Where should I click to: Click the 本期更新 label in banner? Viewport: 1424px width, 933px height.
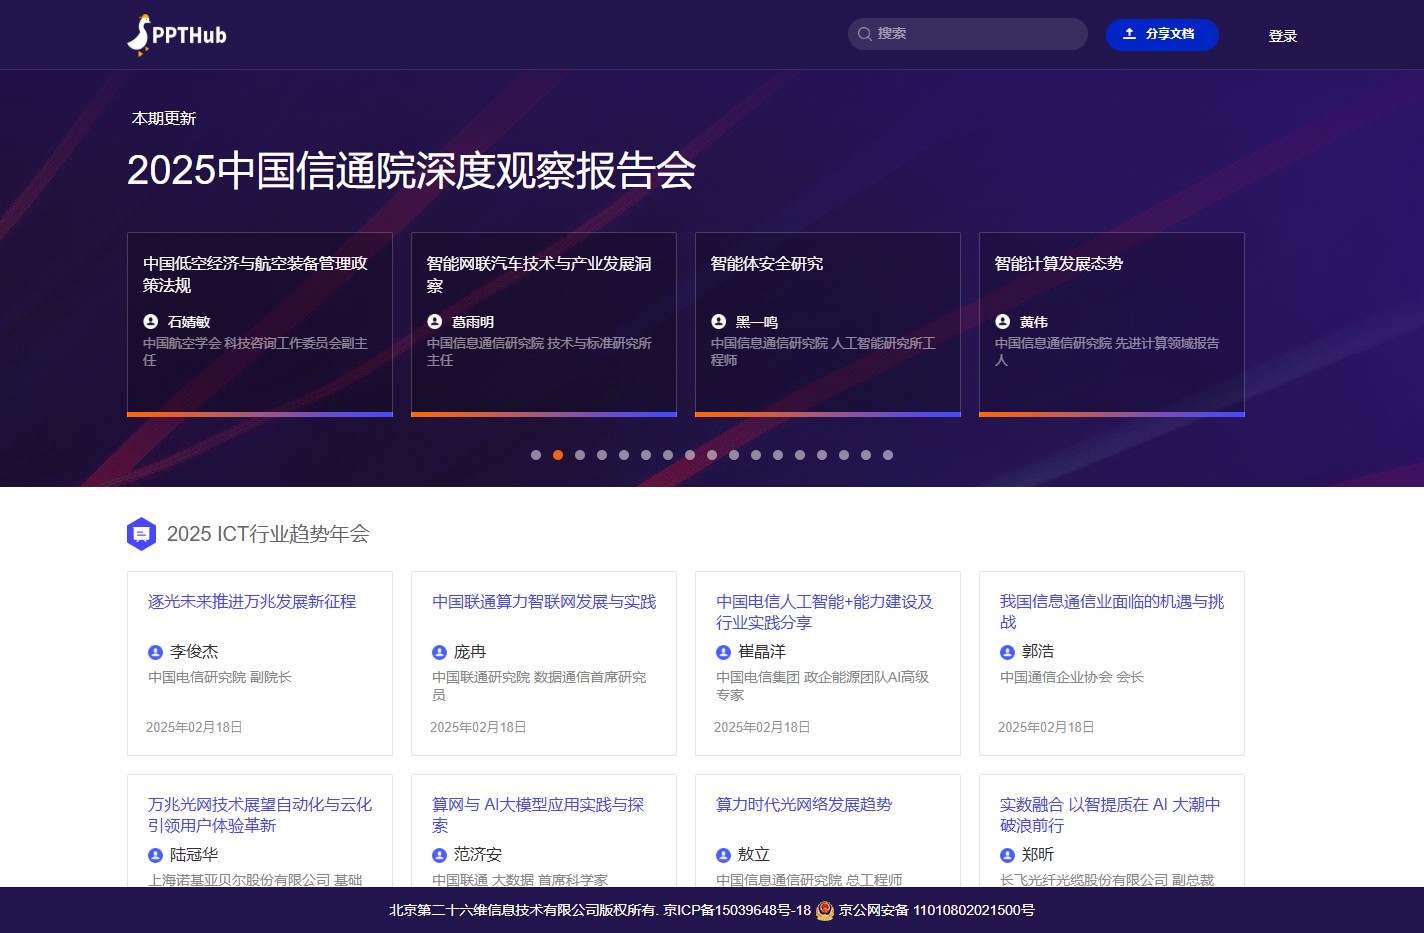tap(164, 119)
